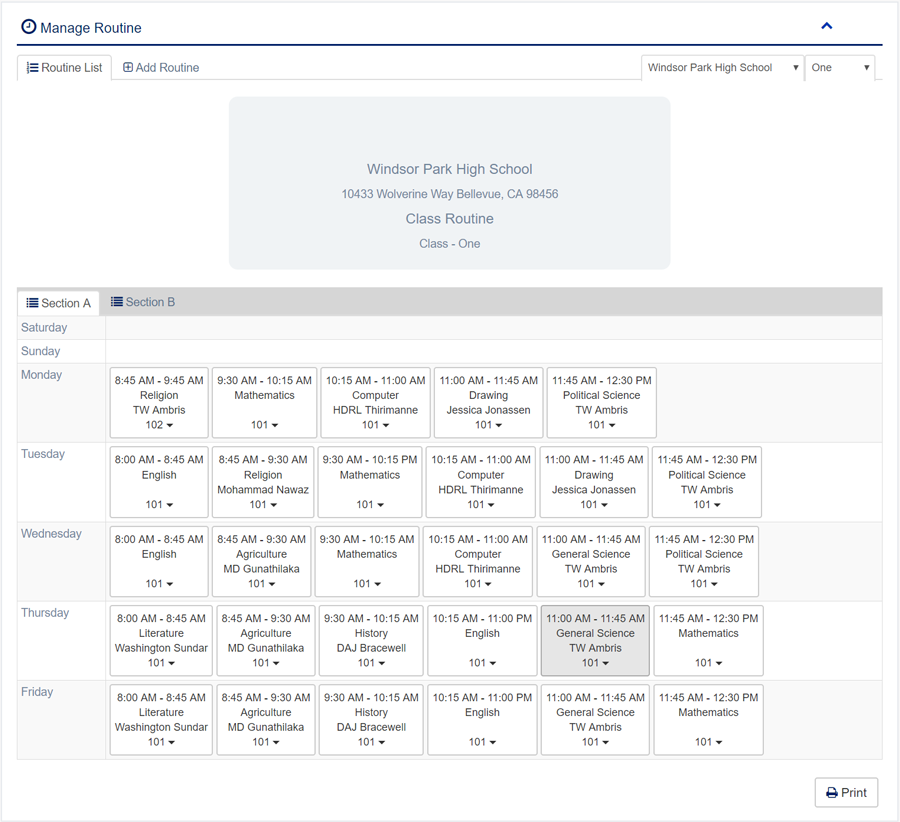Click the clock icon beside Manage Routine
Screen dimensions: 900x822
(x=28, y=27)
